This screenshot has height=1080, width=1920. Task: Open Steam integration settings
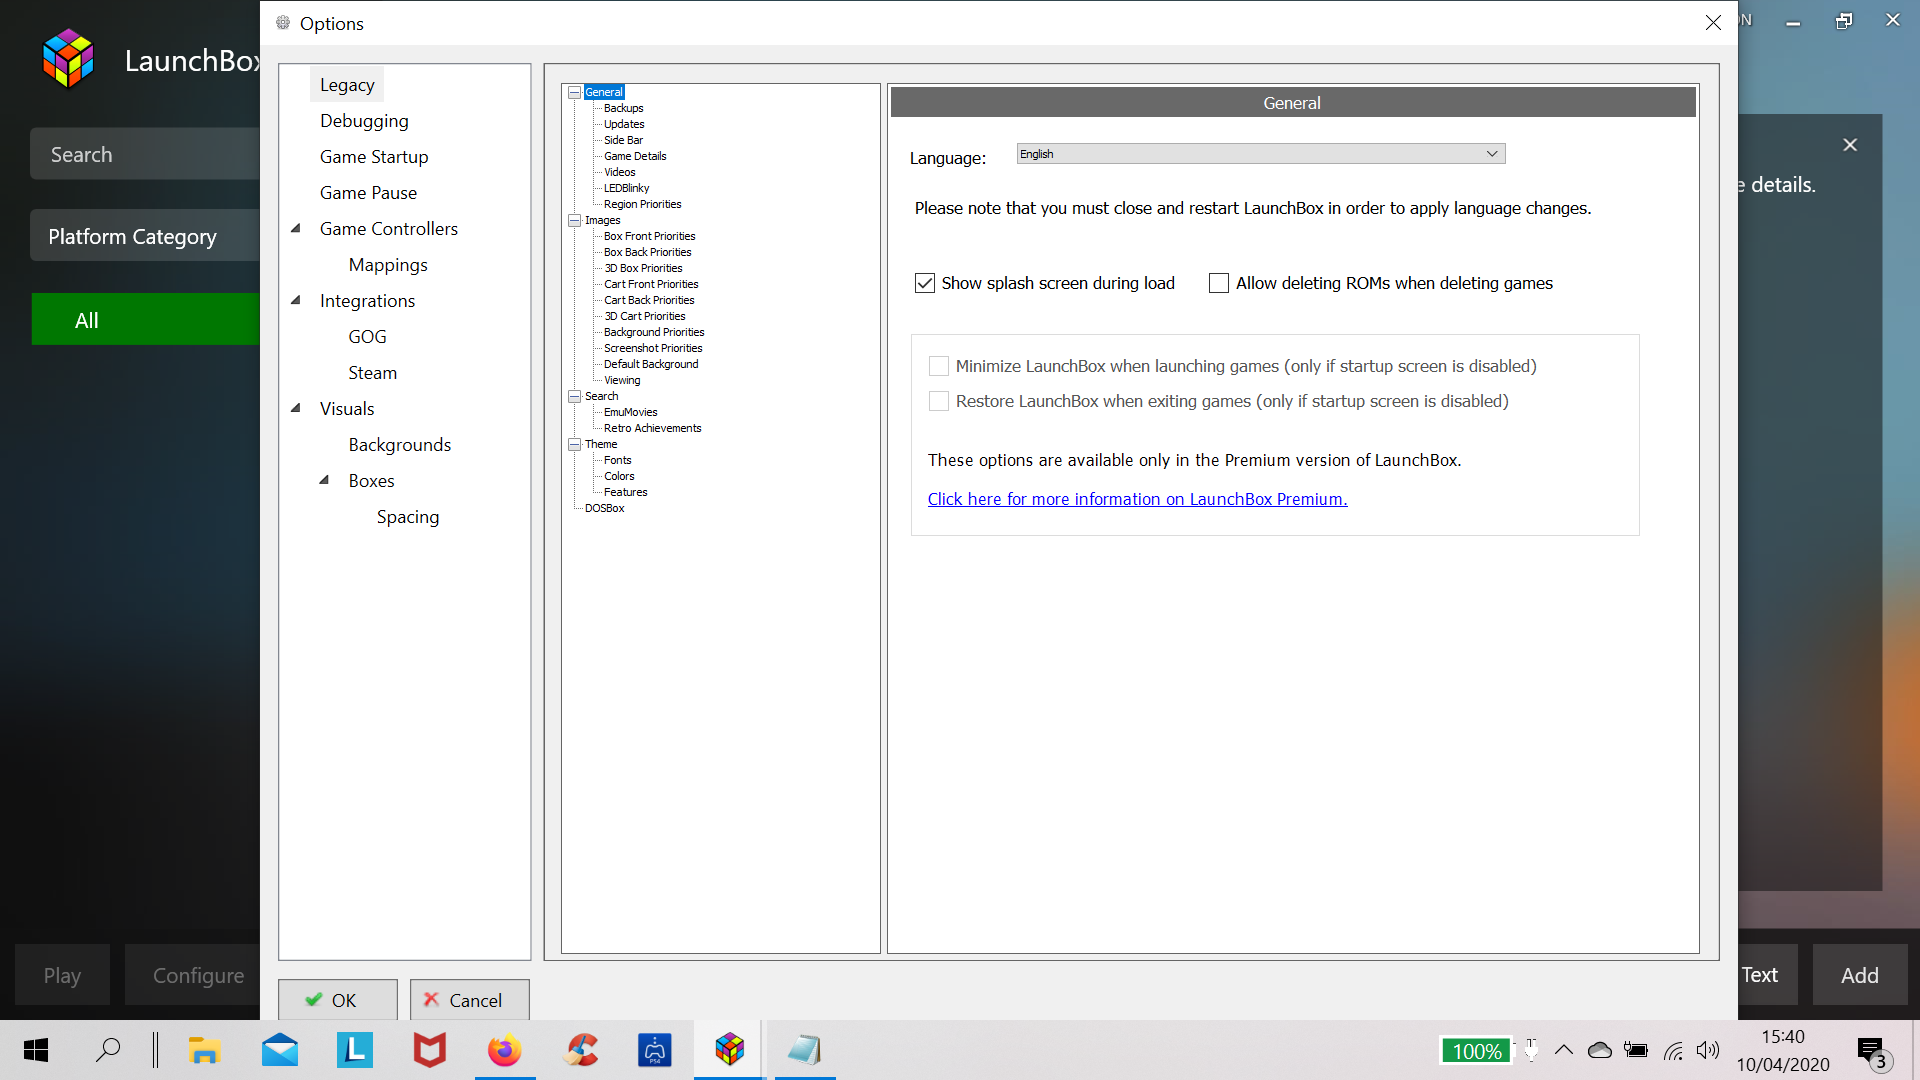click(x=373, y=373)
